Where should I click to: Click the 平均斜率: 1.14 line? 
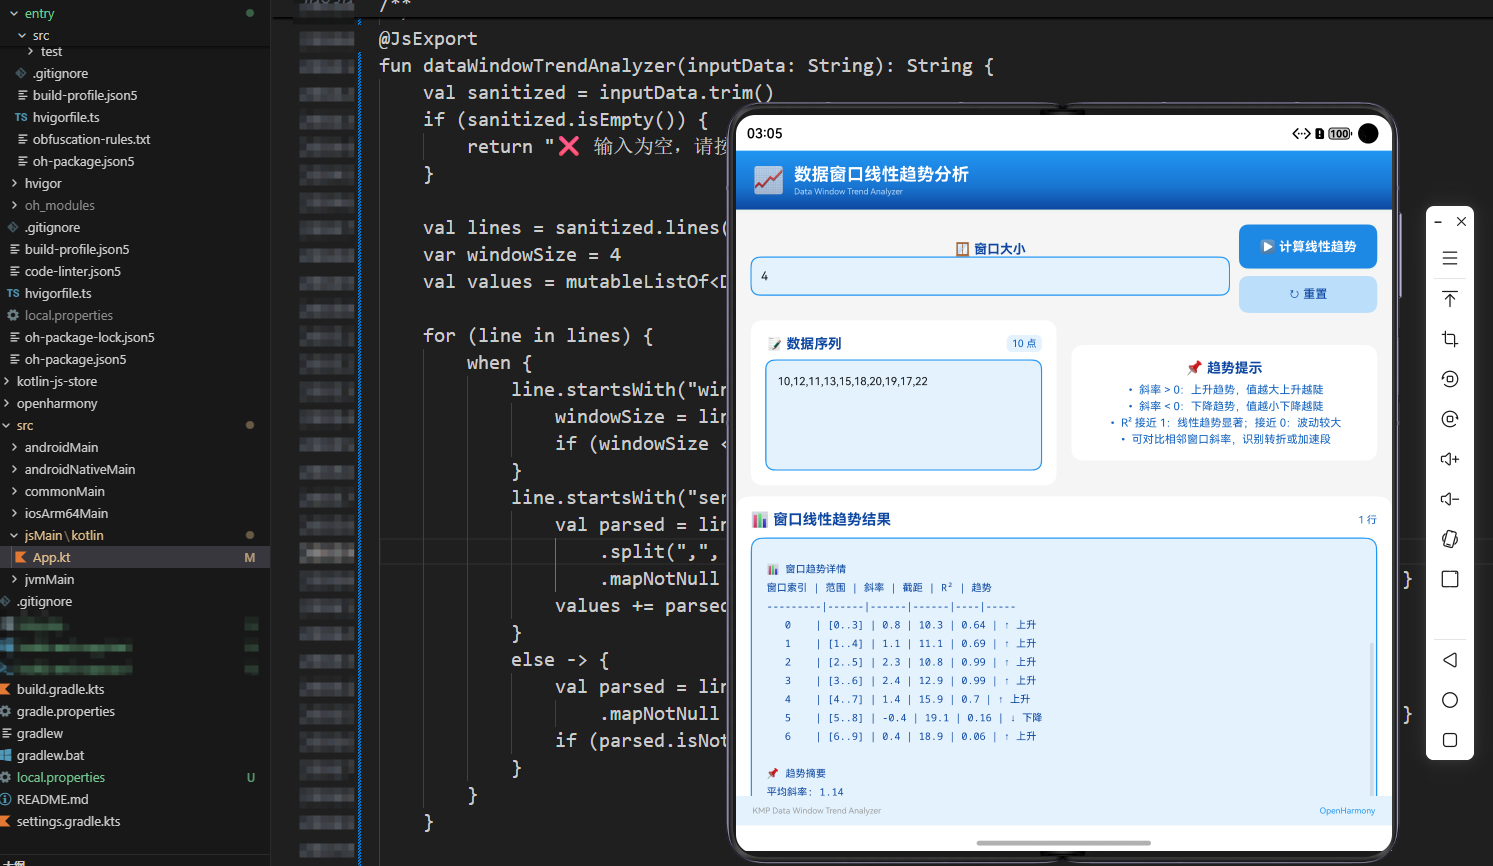click(x=805, y=792)
